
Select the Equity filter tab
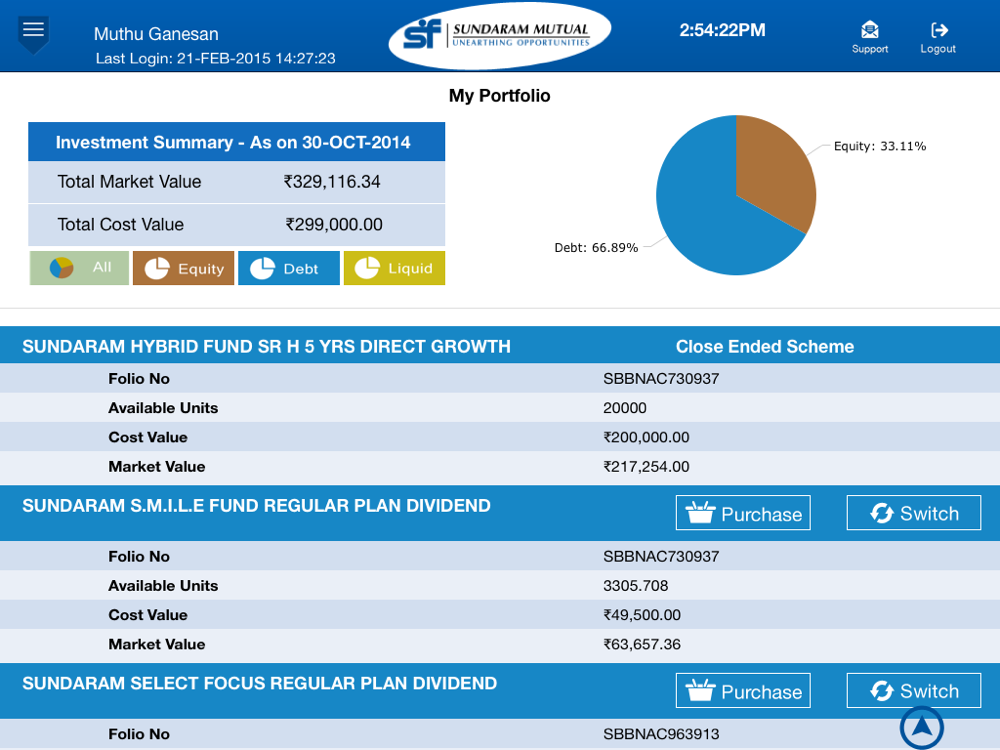pos(184,268)
